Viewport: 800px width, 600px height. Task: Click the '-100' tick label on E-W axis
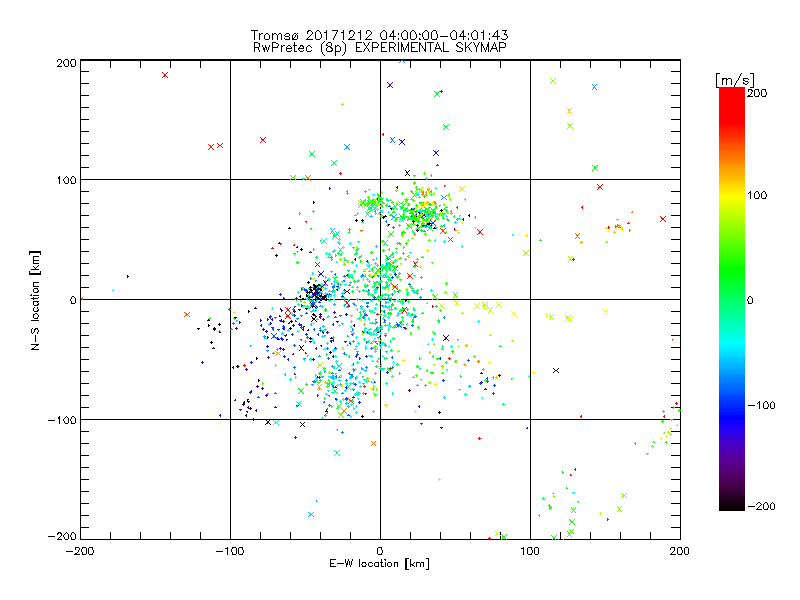[x=230, y=552]
